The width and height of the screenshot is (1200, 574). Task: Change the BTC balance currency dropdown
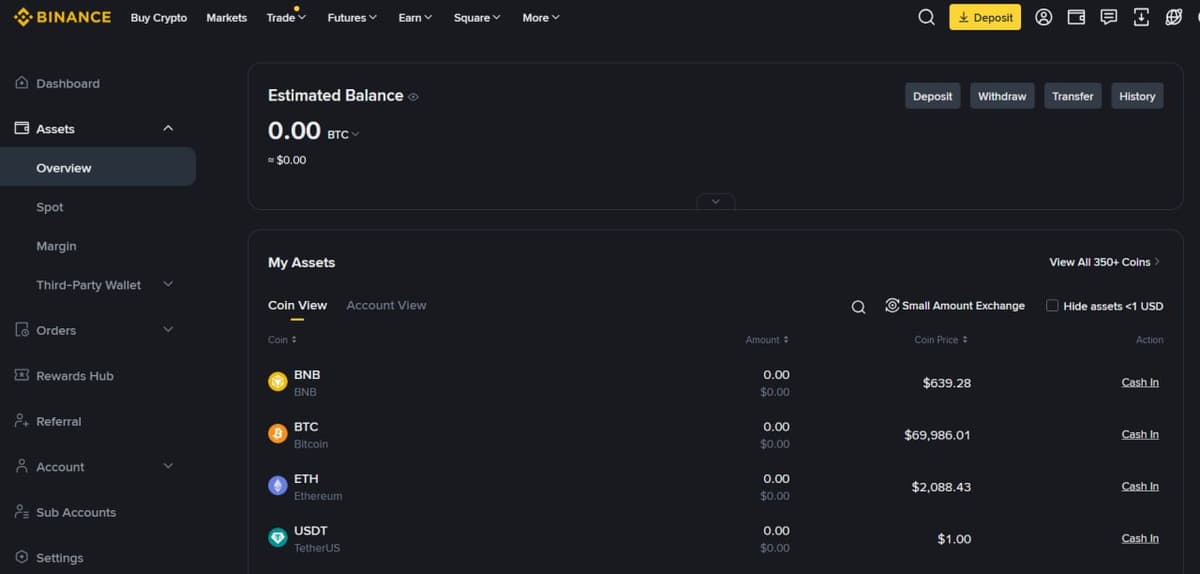(343, 134)
